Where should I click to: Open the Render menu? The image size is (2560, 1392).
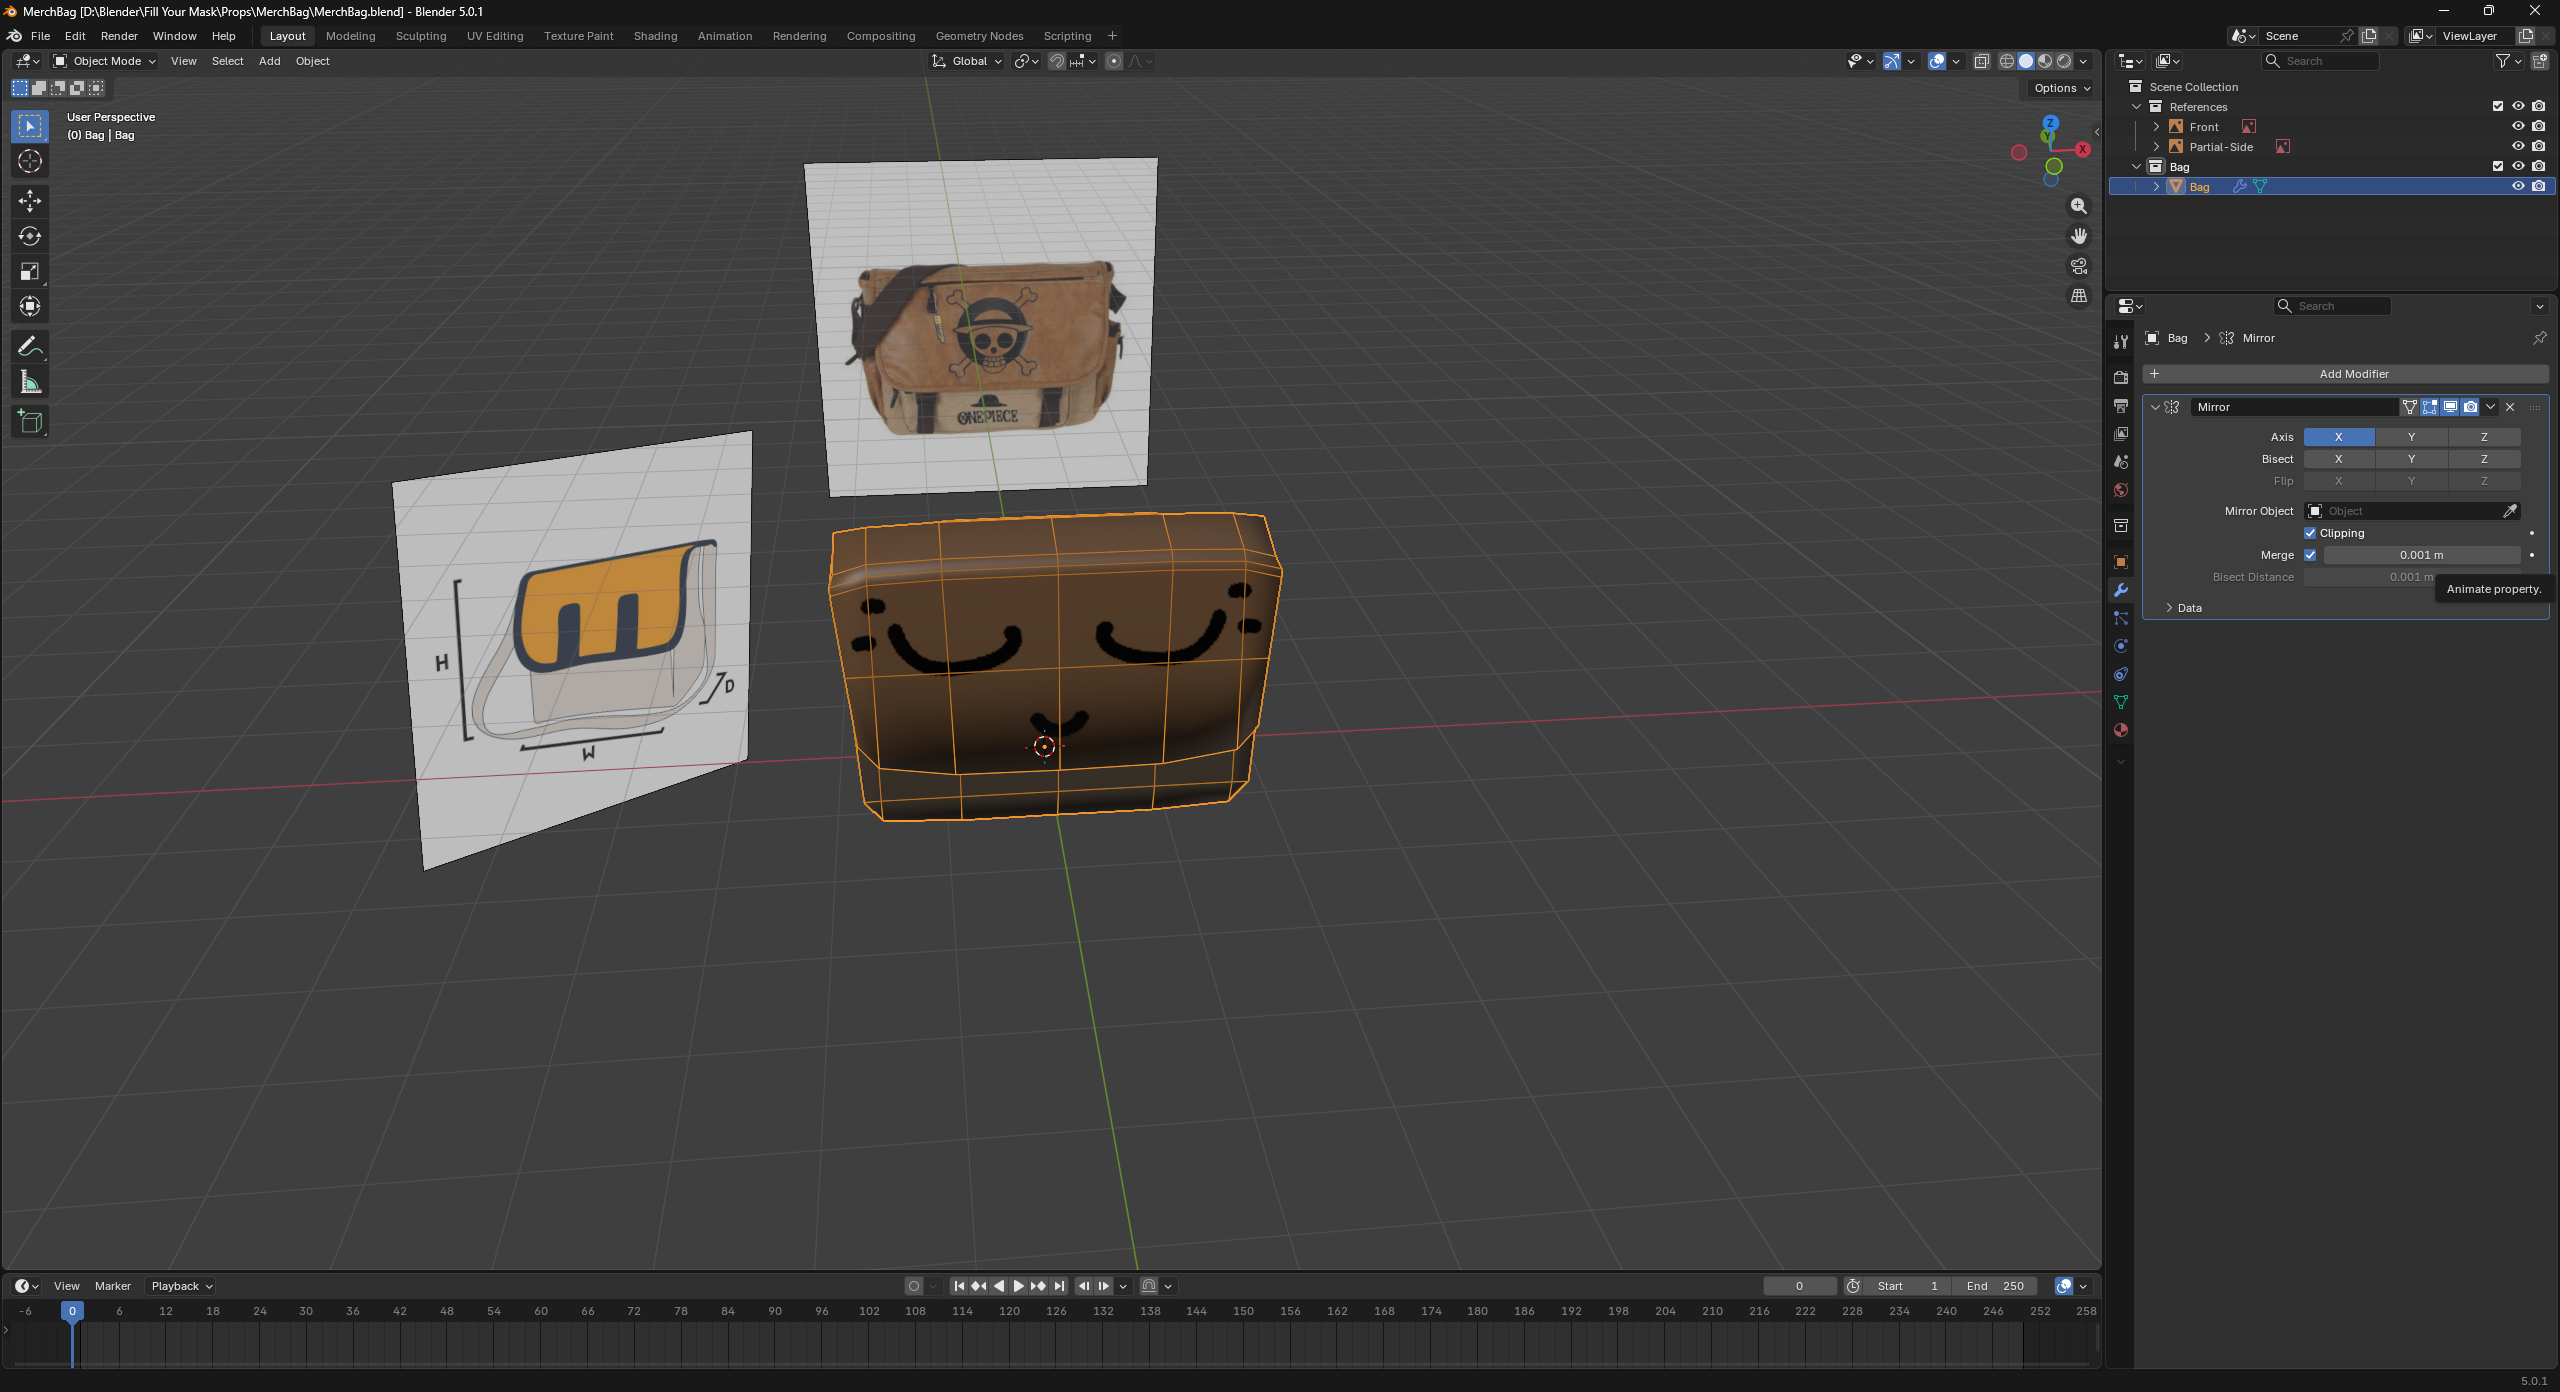(x=119, y=36)
